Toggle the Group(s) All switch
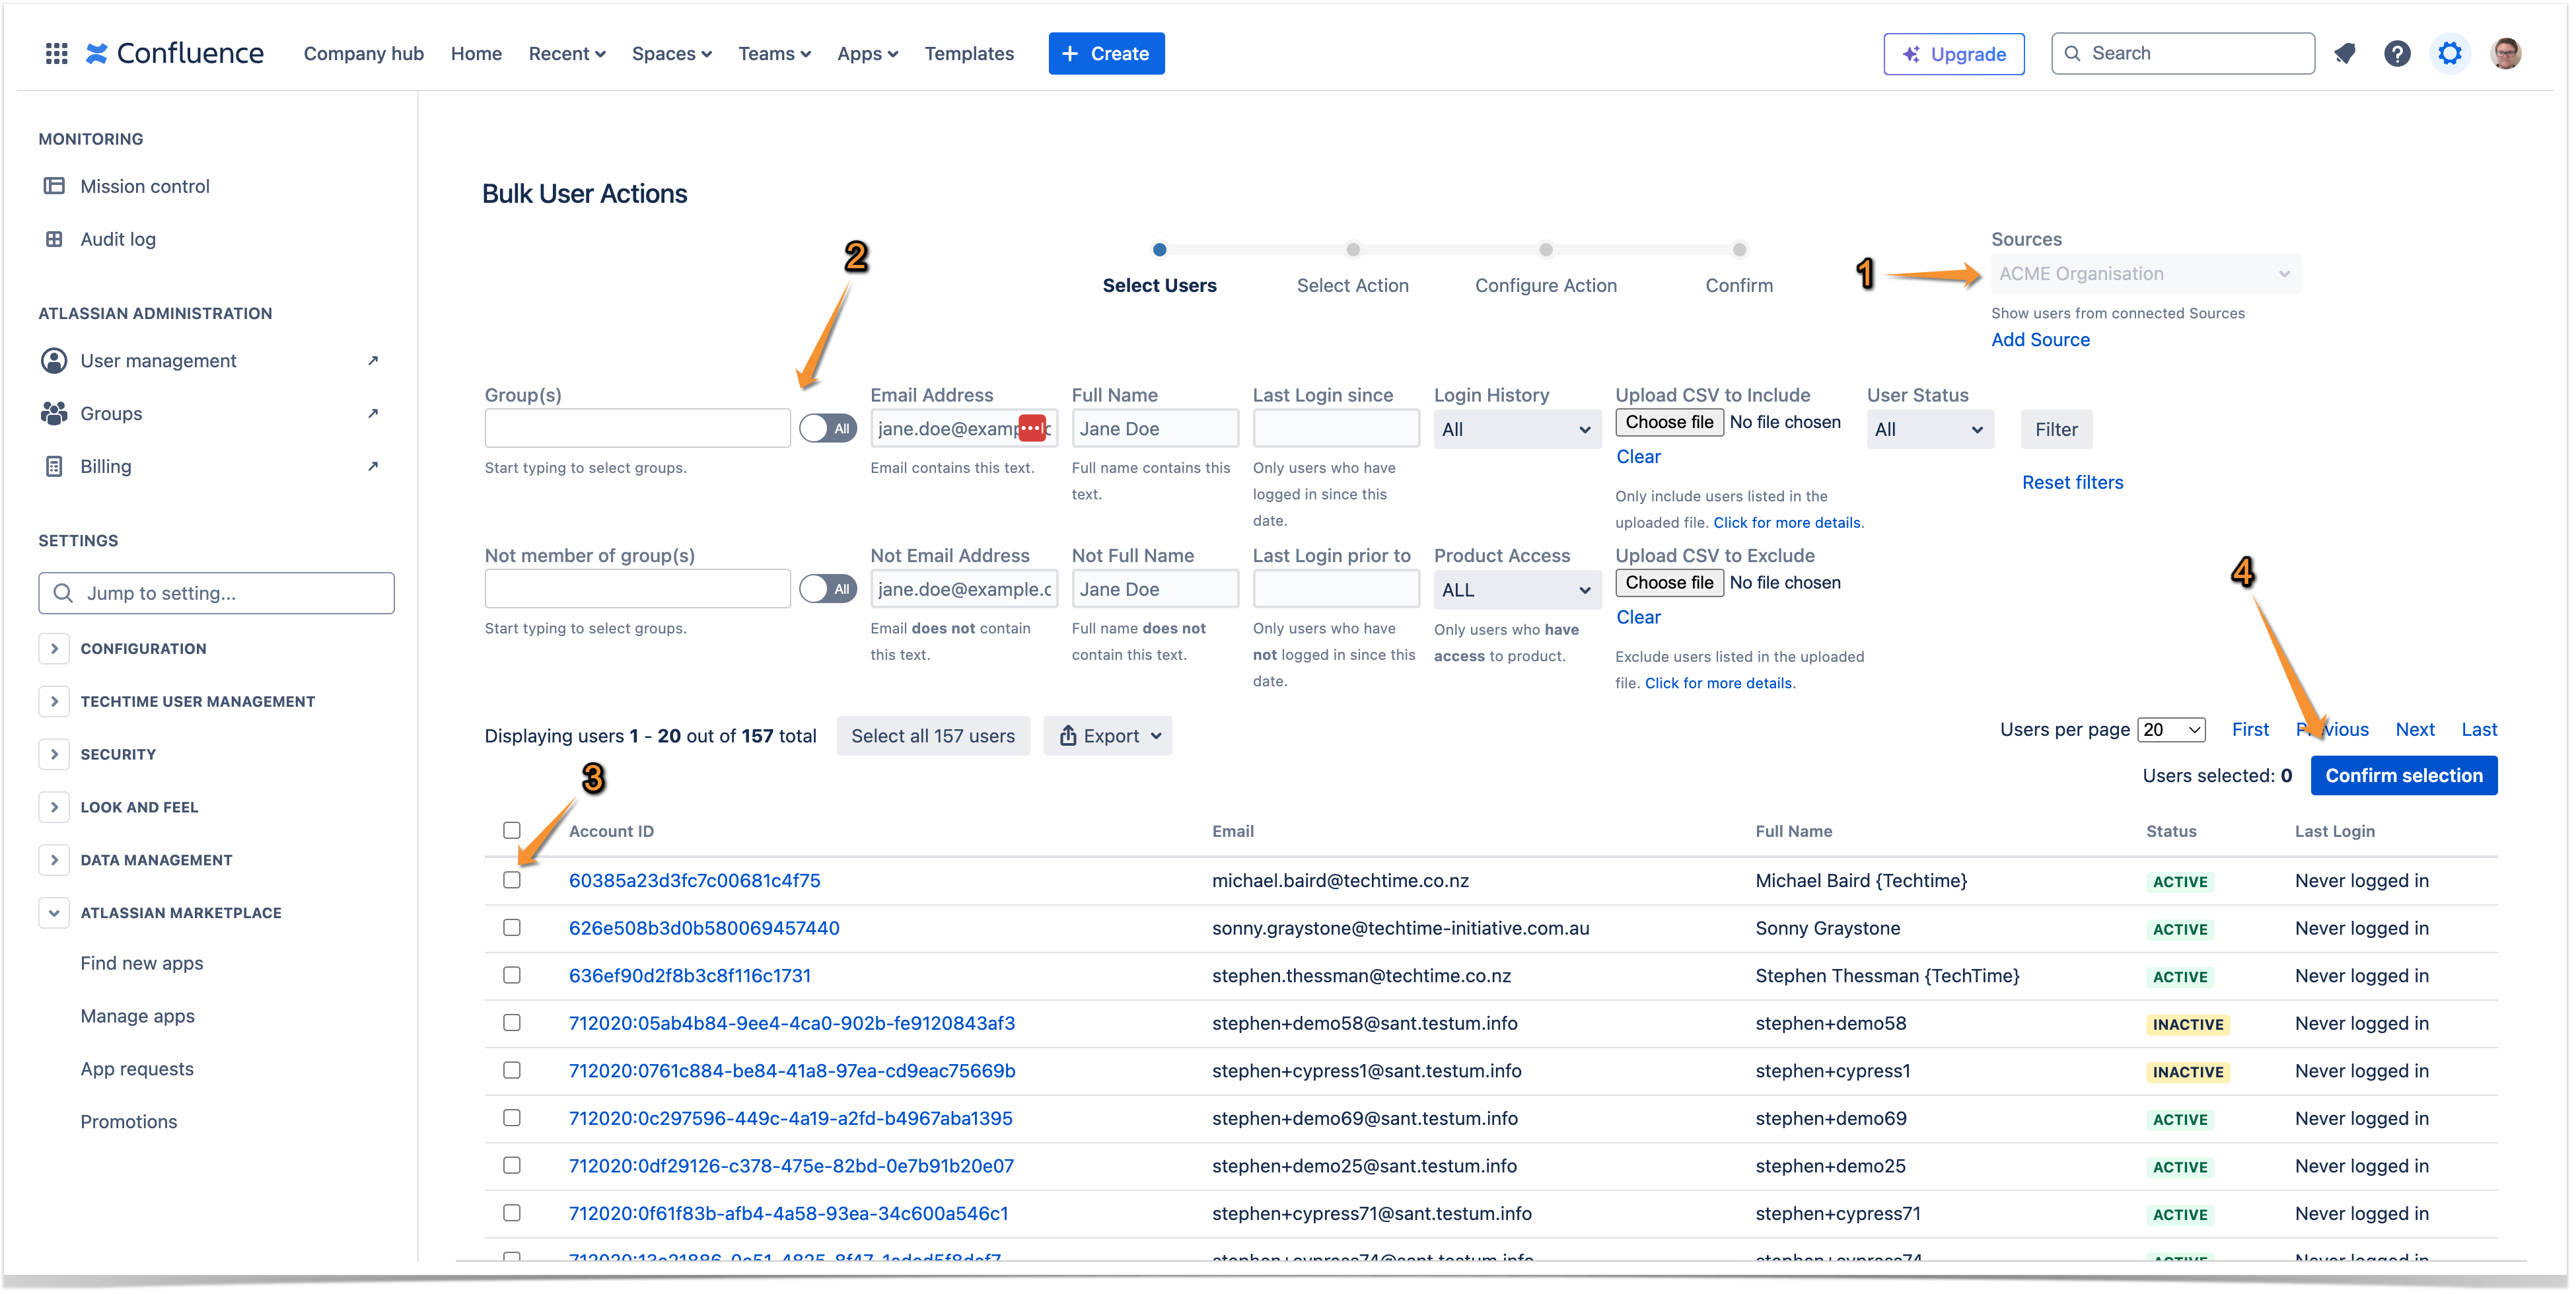 coord(827,429)
